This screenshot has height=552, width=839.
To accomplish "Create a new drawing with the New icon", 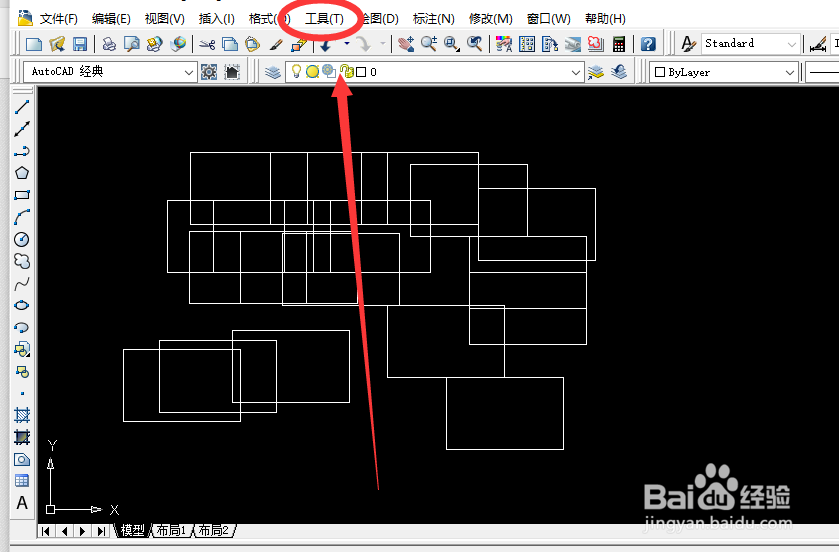I will point(34,44).
